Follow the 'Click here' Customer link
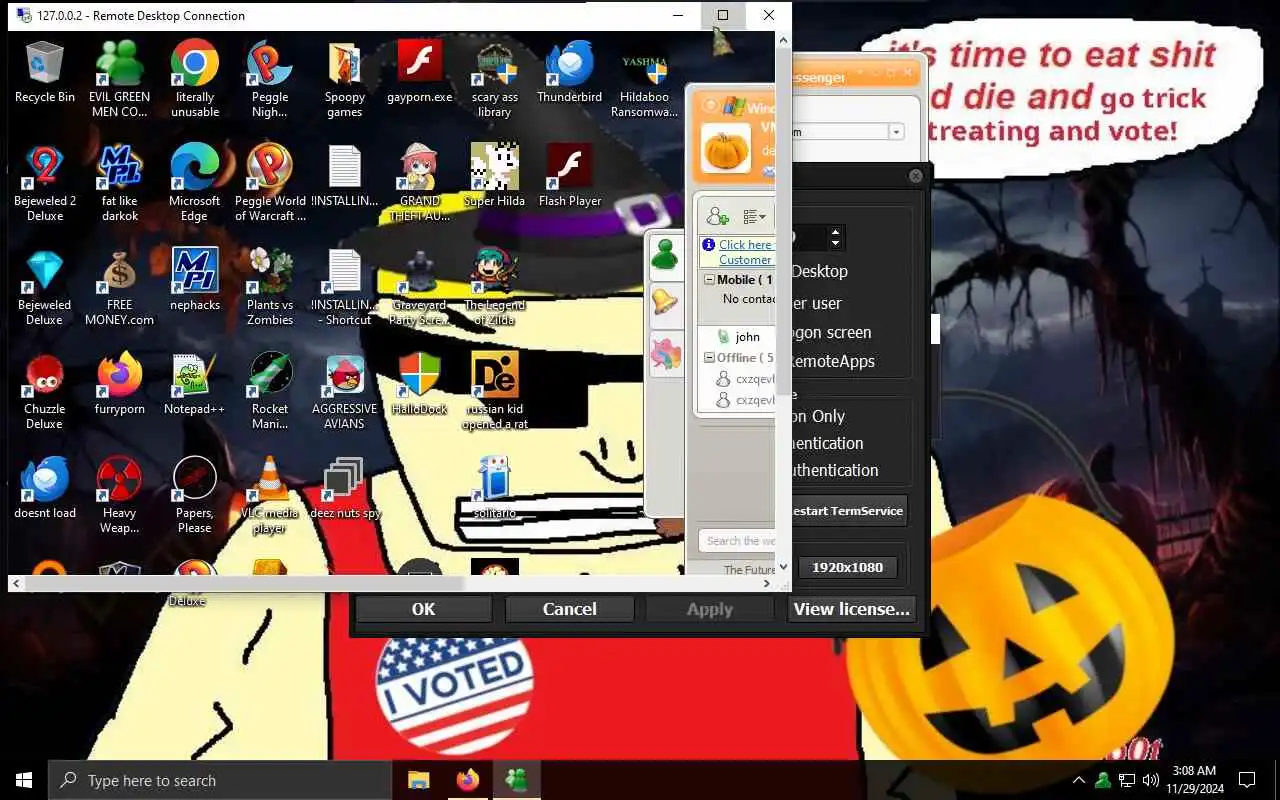The image size is (1280, 800). coord(745,252)
